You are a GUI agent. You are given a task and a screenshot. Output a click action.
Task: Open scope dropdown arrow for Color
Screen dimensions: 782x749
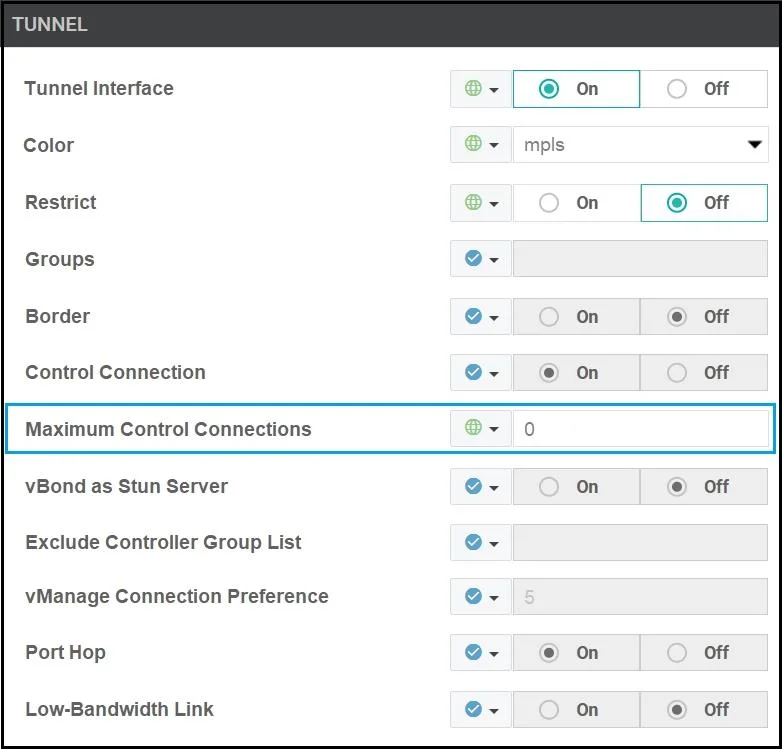(x=494, y=145)
